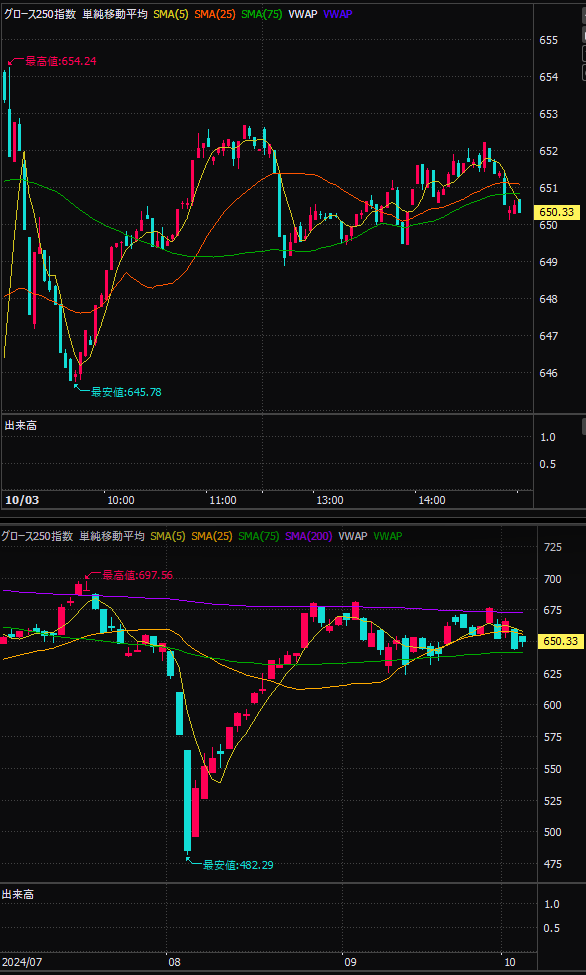Click the 09 month label on the daily chart
Image resolution: width=586 pixels, height=975 pixels.
tap(349, 962)
